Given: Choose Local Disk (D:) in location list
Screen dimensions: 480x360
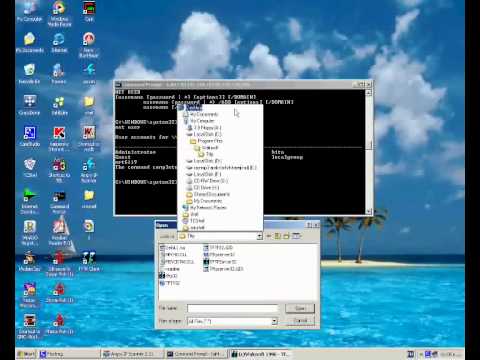Looking at the screenshot, I should tap(204, 161).
